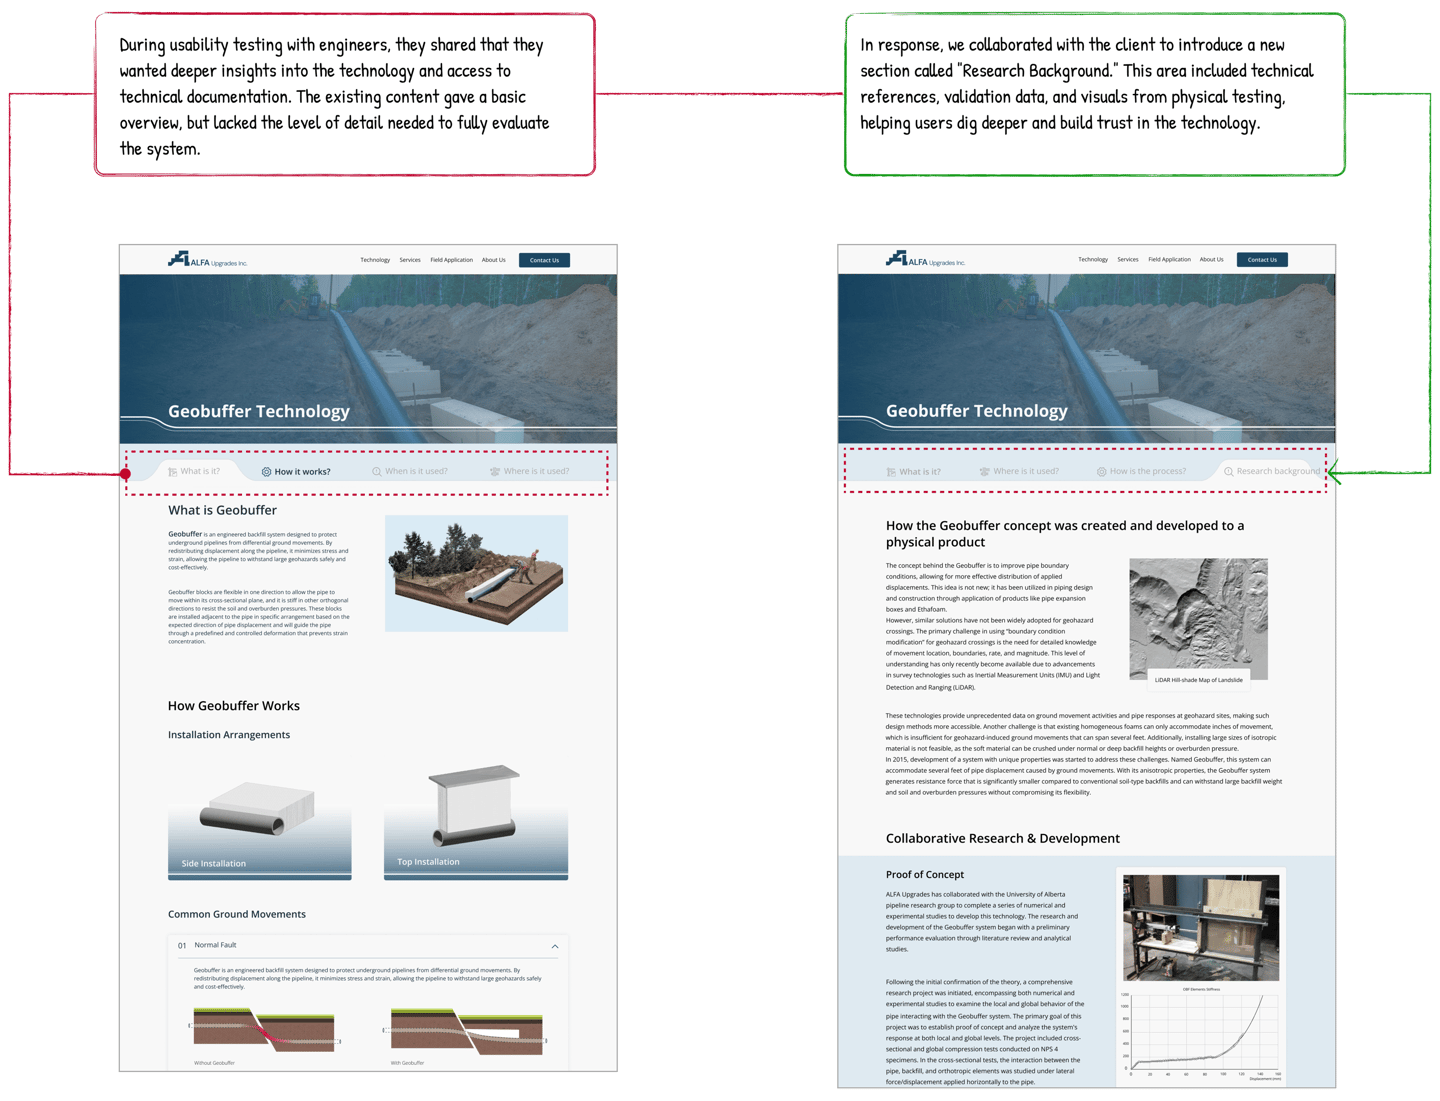Open 'Services' nav link in right mockup
Image resolution: width=1440 pixels, height=1101 pixels.
(1128, 260)
